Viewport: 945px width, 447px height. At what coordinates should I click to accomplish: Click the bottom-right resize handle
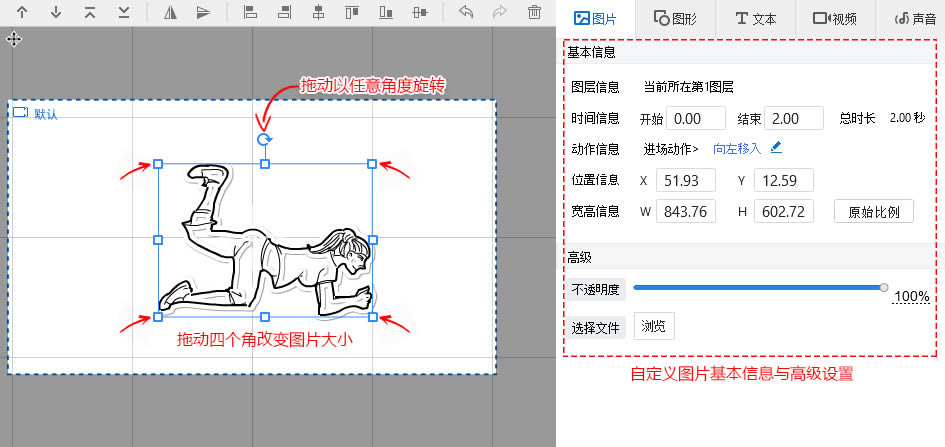tap(372, 317)
